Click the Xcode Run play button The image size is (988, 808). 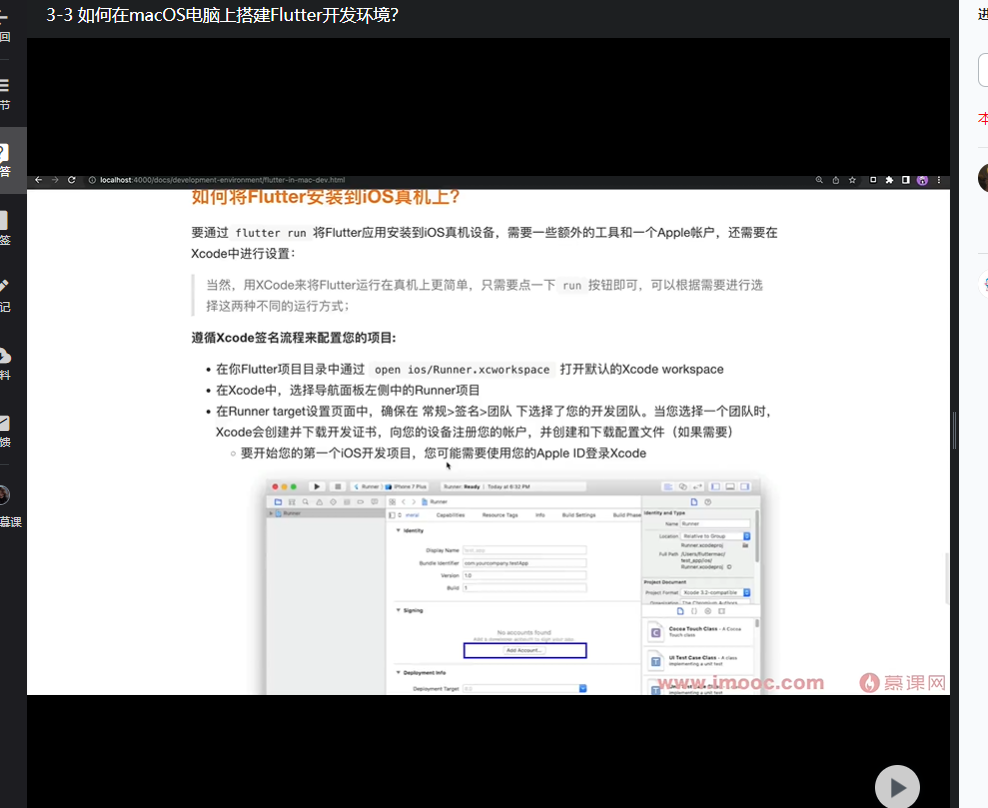pyautogui.click(x=317, y=487)
